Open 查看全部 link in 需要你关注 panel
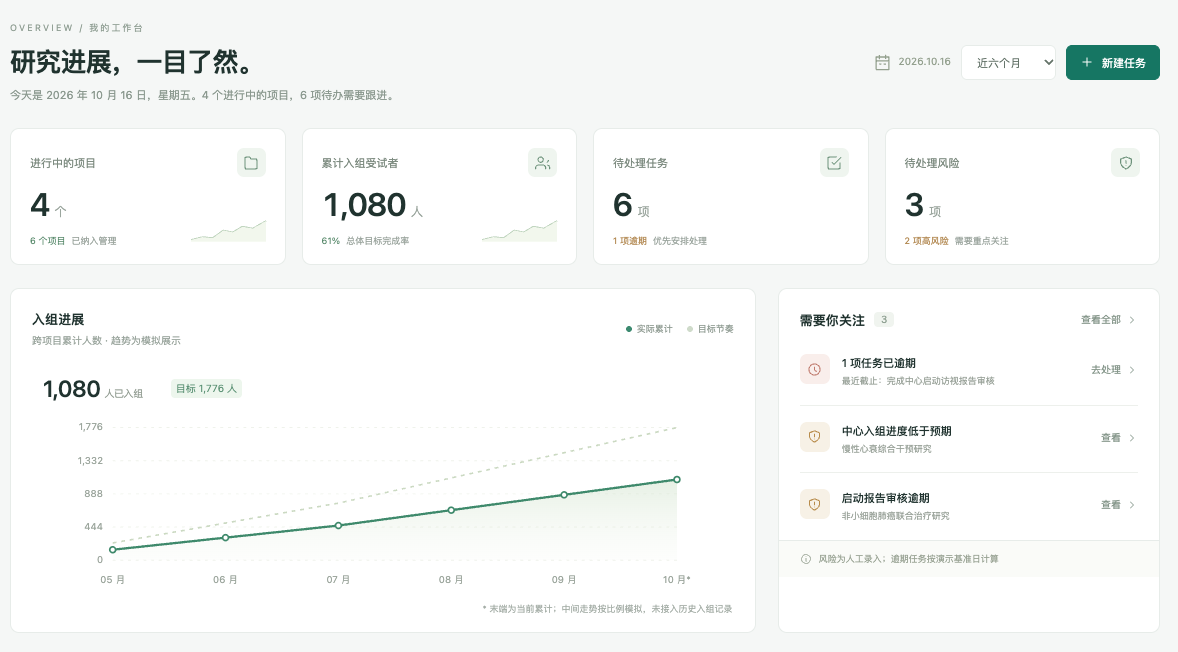The width and height of the screenshot is (1178, 652). click(x=1101, y=320)
